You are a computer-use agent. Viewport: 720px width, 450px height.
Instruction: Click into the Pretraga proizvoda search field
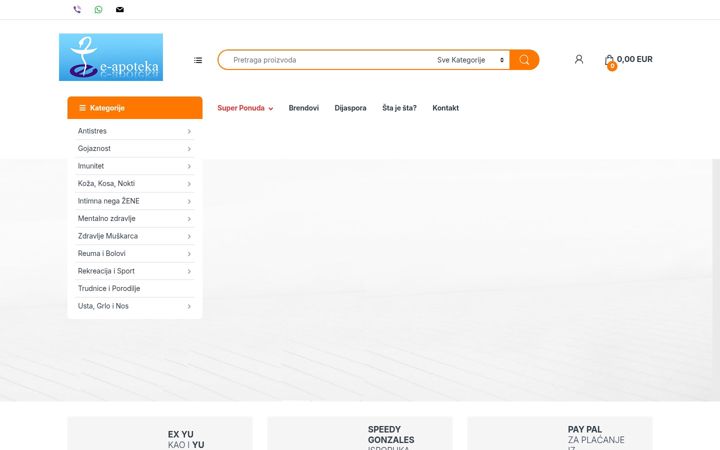coord(327,60)
